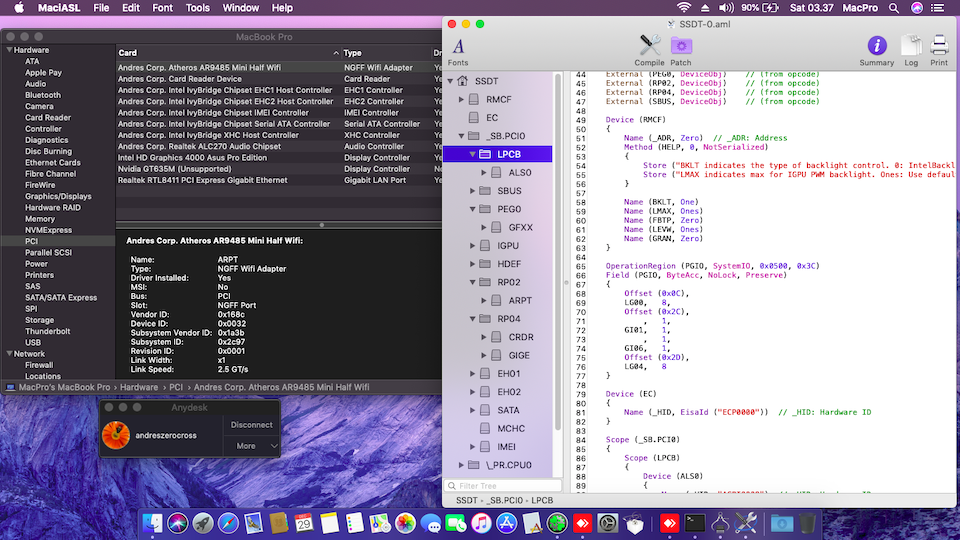Collapse the SSDT root tree node
The width and height of the screenshot is (960, 540).
pyautogui.click(x=451, y=81)
